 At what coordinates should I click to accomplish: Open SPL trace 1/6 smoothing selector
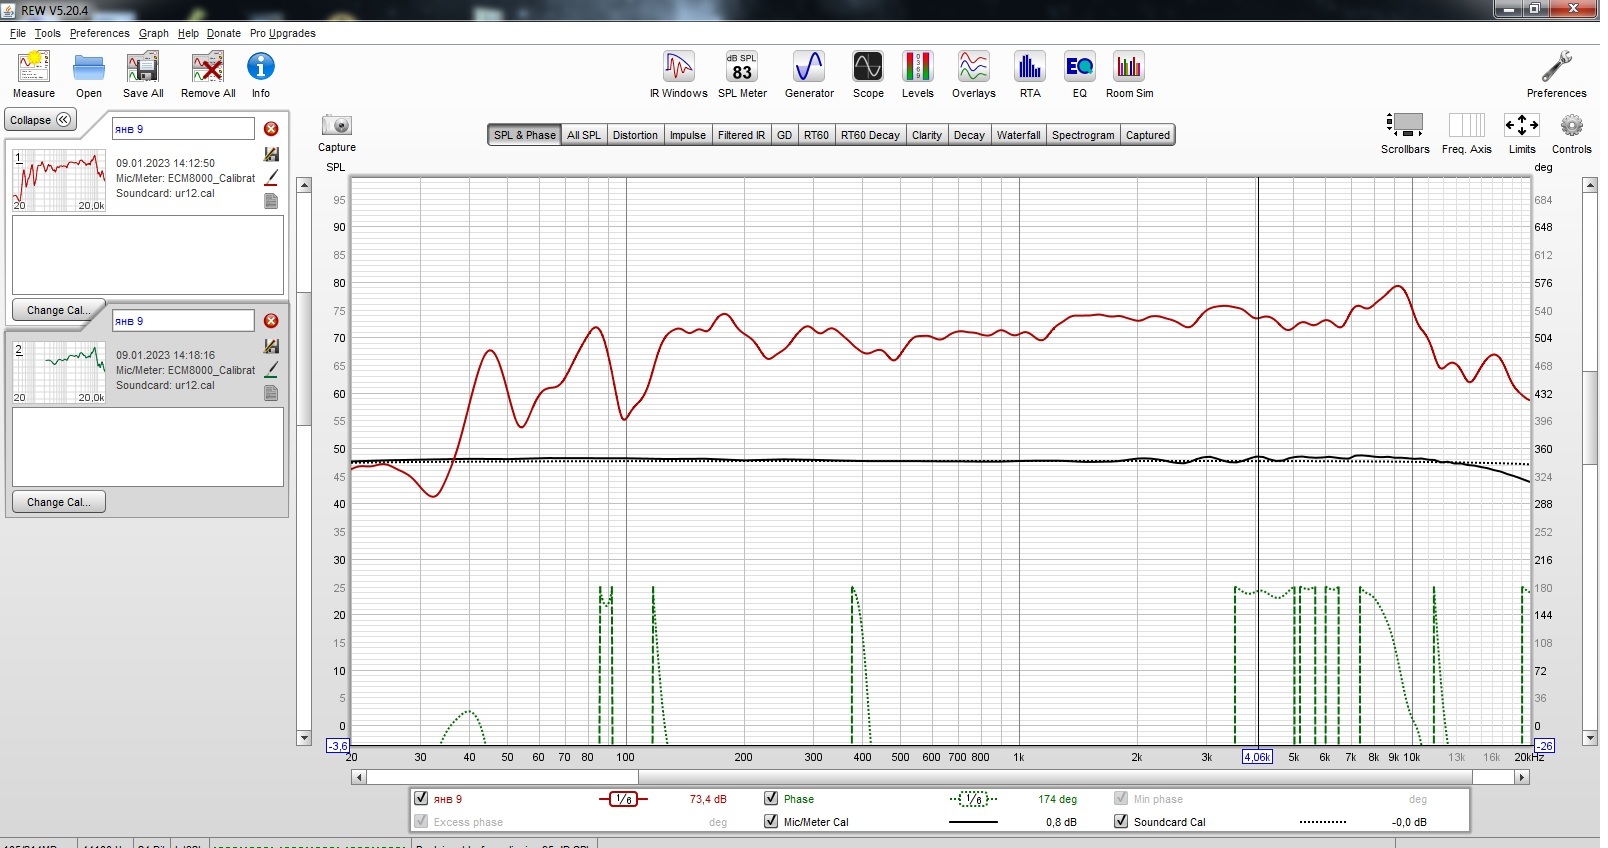[x=623, y=799]
